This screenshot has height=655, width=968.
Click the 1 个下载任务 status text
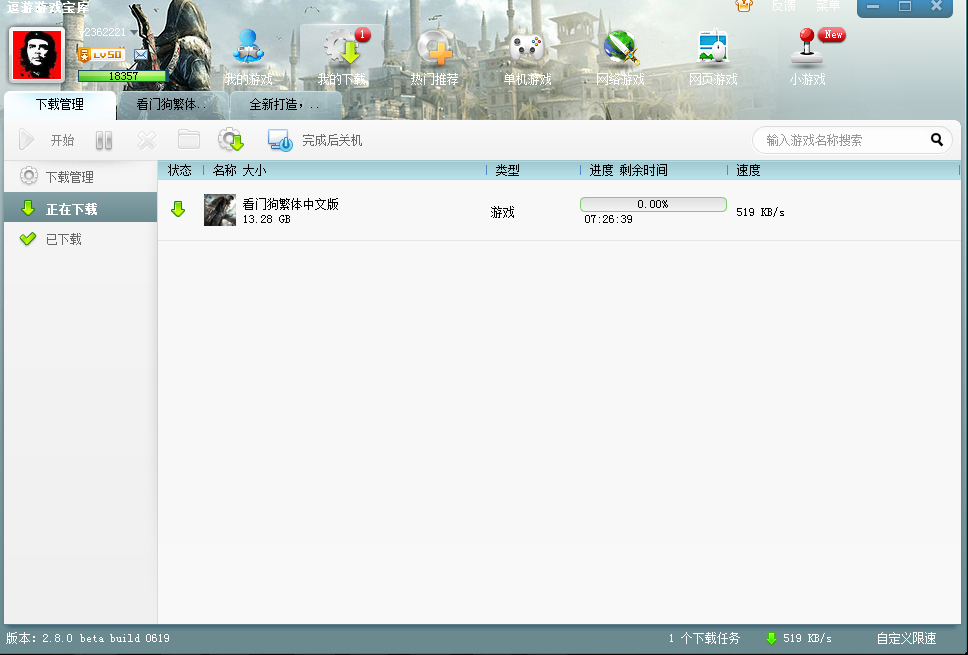click(x=704, y=638)
